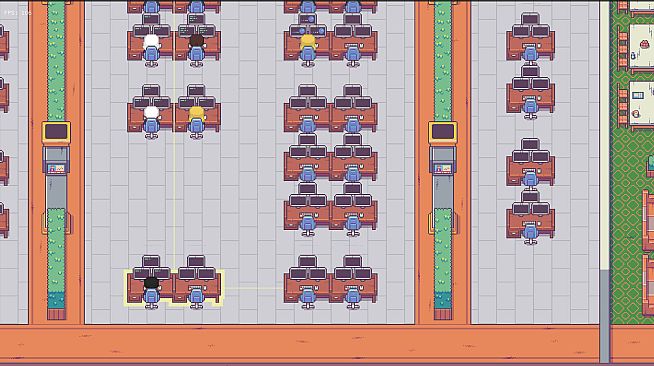Viewport: 654px width, 366px height.
Task: Click yellow-framed screen in the left corridor
Action: coord(56,133)
